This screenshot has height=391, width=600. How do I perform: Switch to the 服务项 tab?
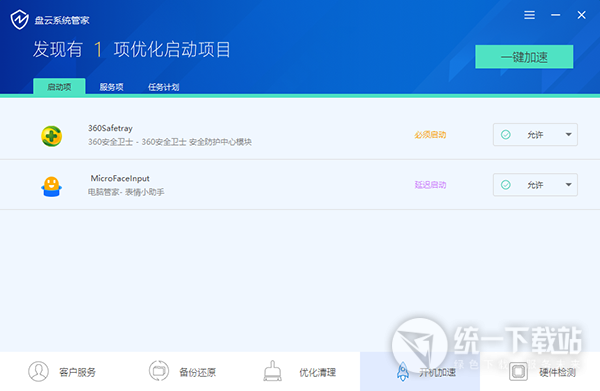111,87
